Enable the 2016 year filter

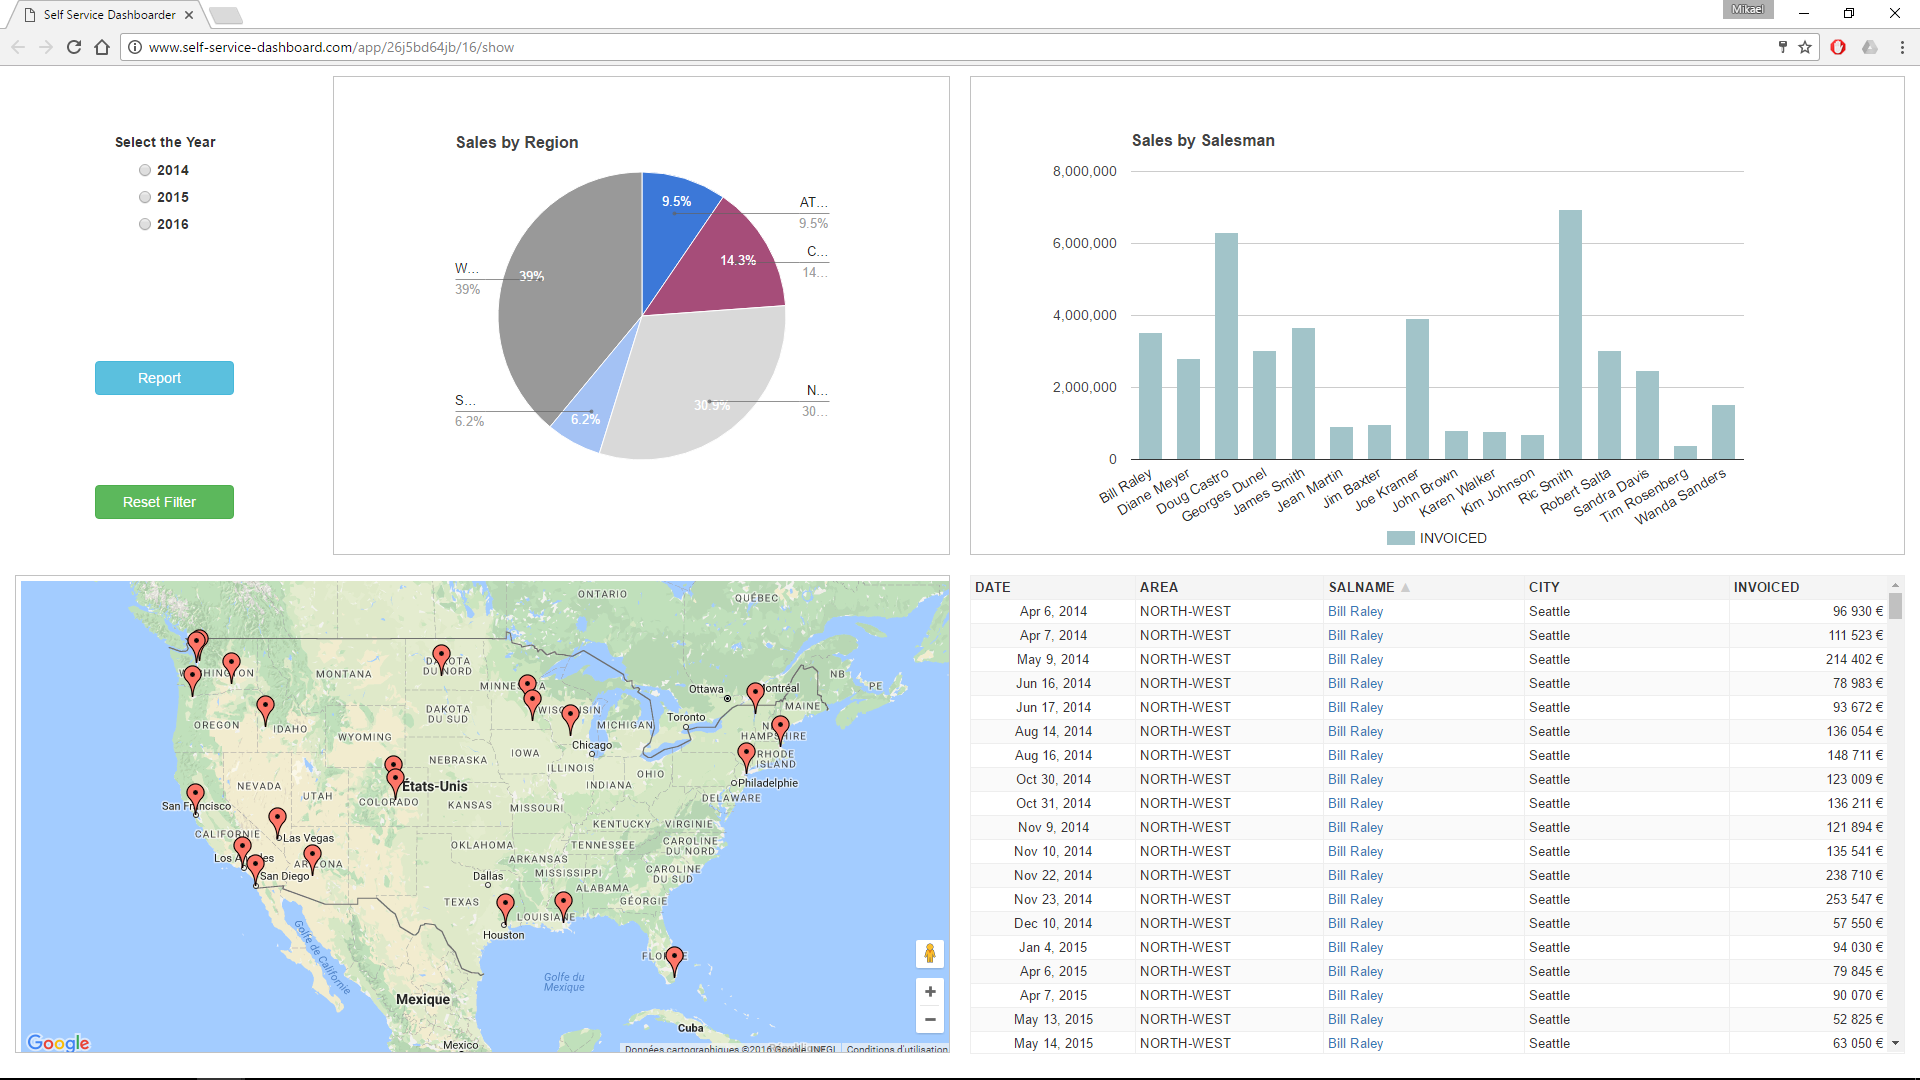click(144, 223)
